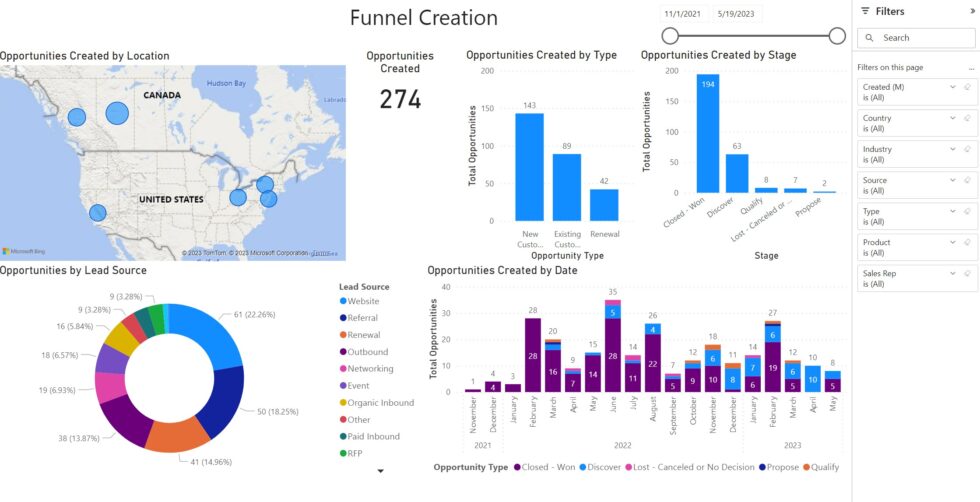This screenshot has width=980, height=502.
Task: Expand the Source filter card chevron
Action: pos(953,180)
